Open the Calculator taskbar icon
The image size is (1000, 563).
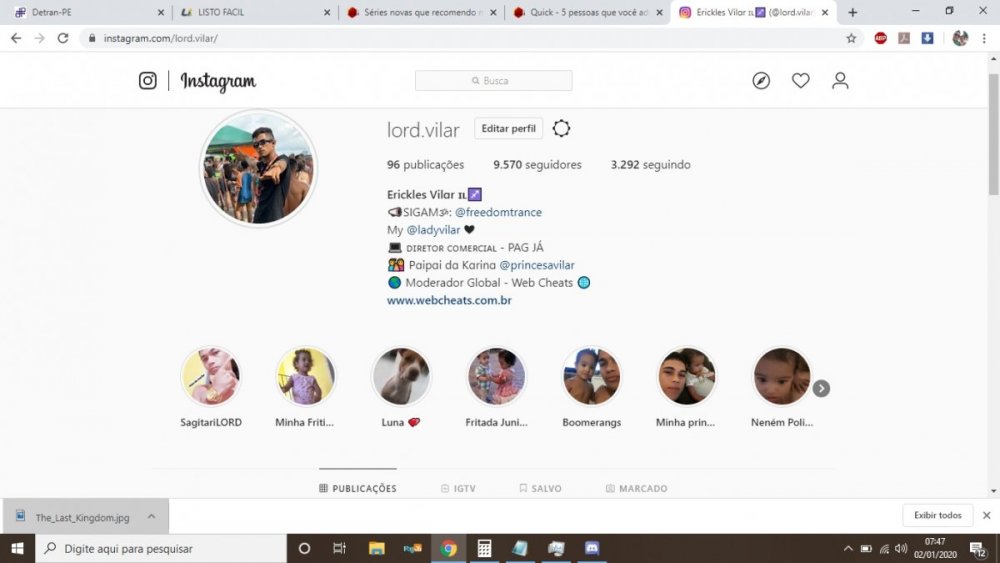pyautogui.click(x=484, y=548)
